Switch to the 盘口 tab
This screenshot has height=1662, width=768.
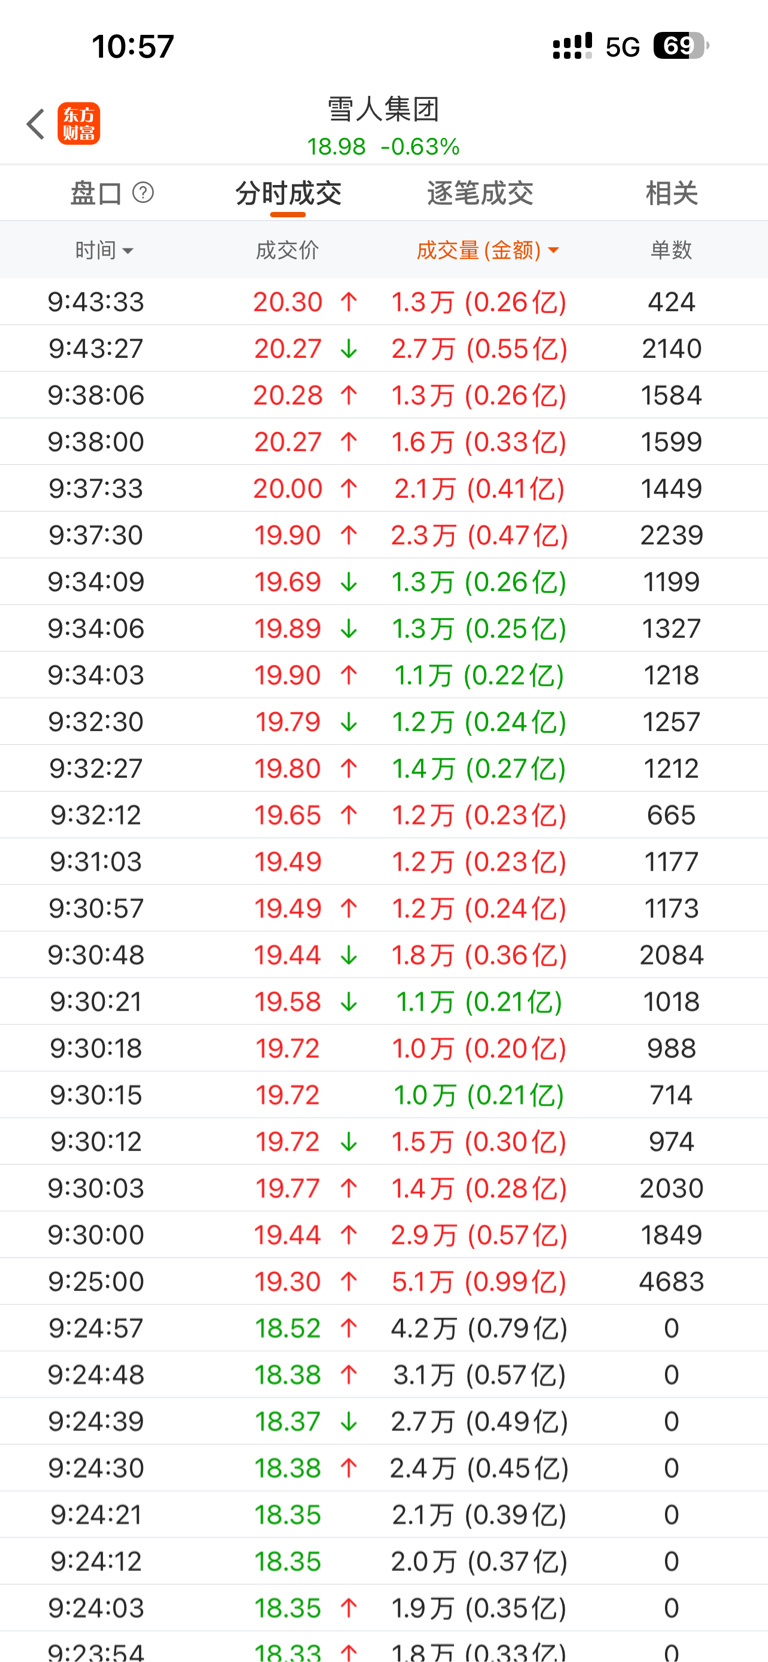point(96,193)
